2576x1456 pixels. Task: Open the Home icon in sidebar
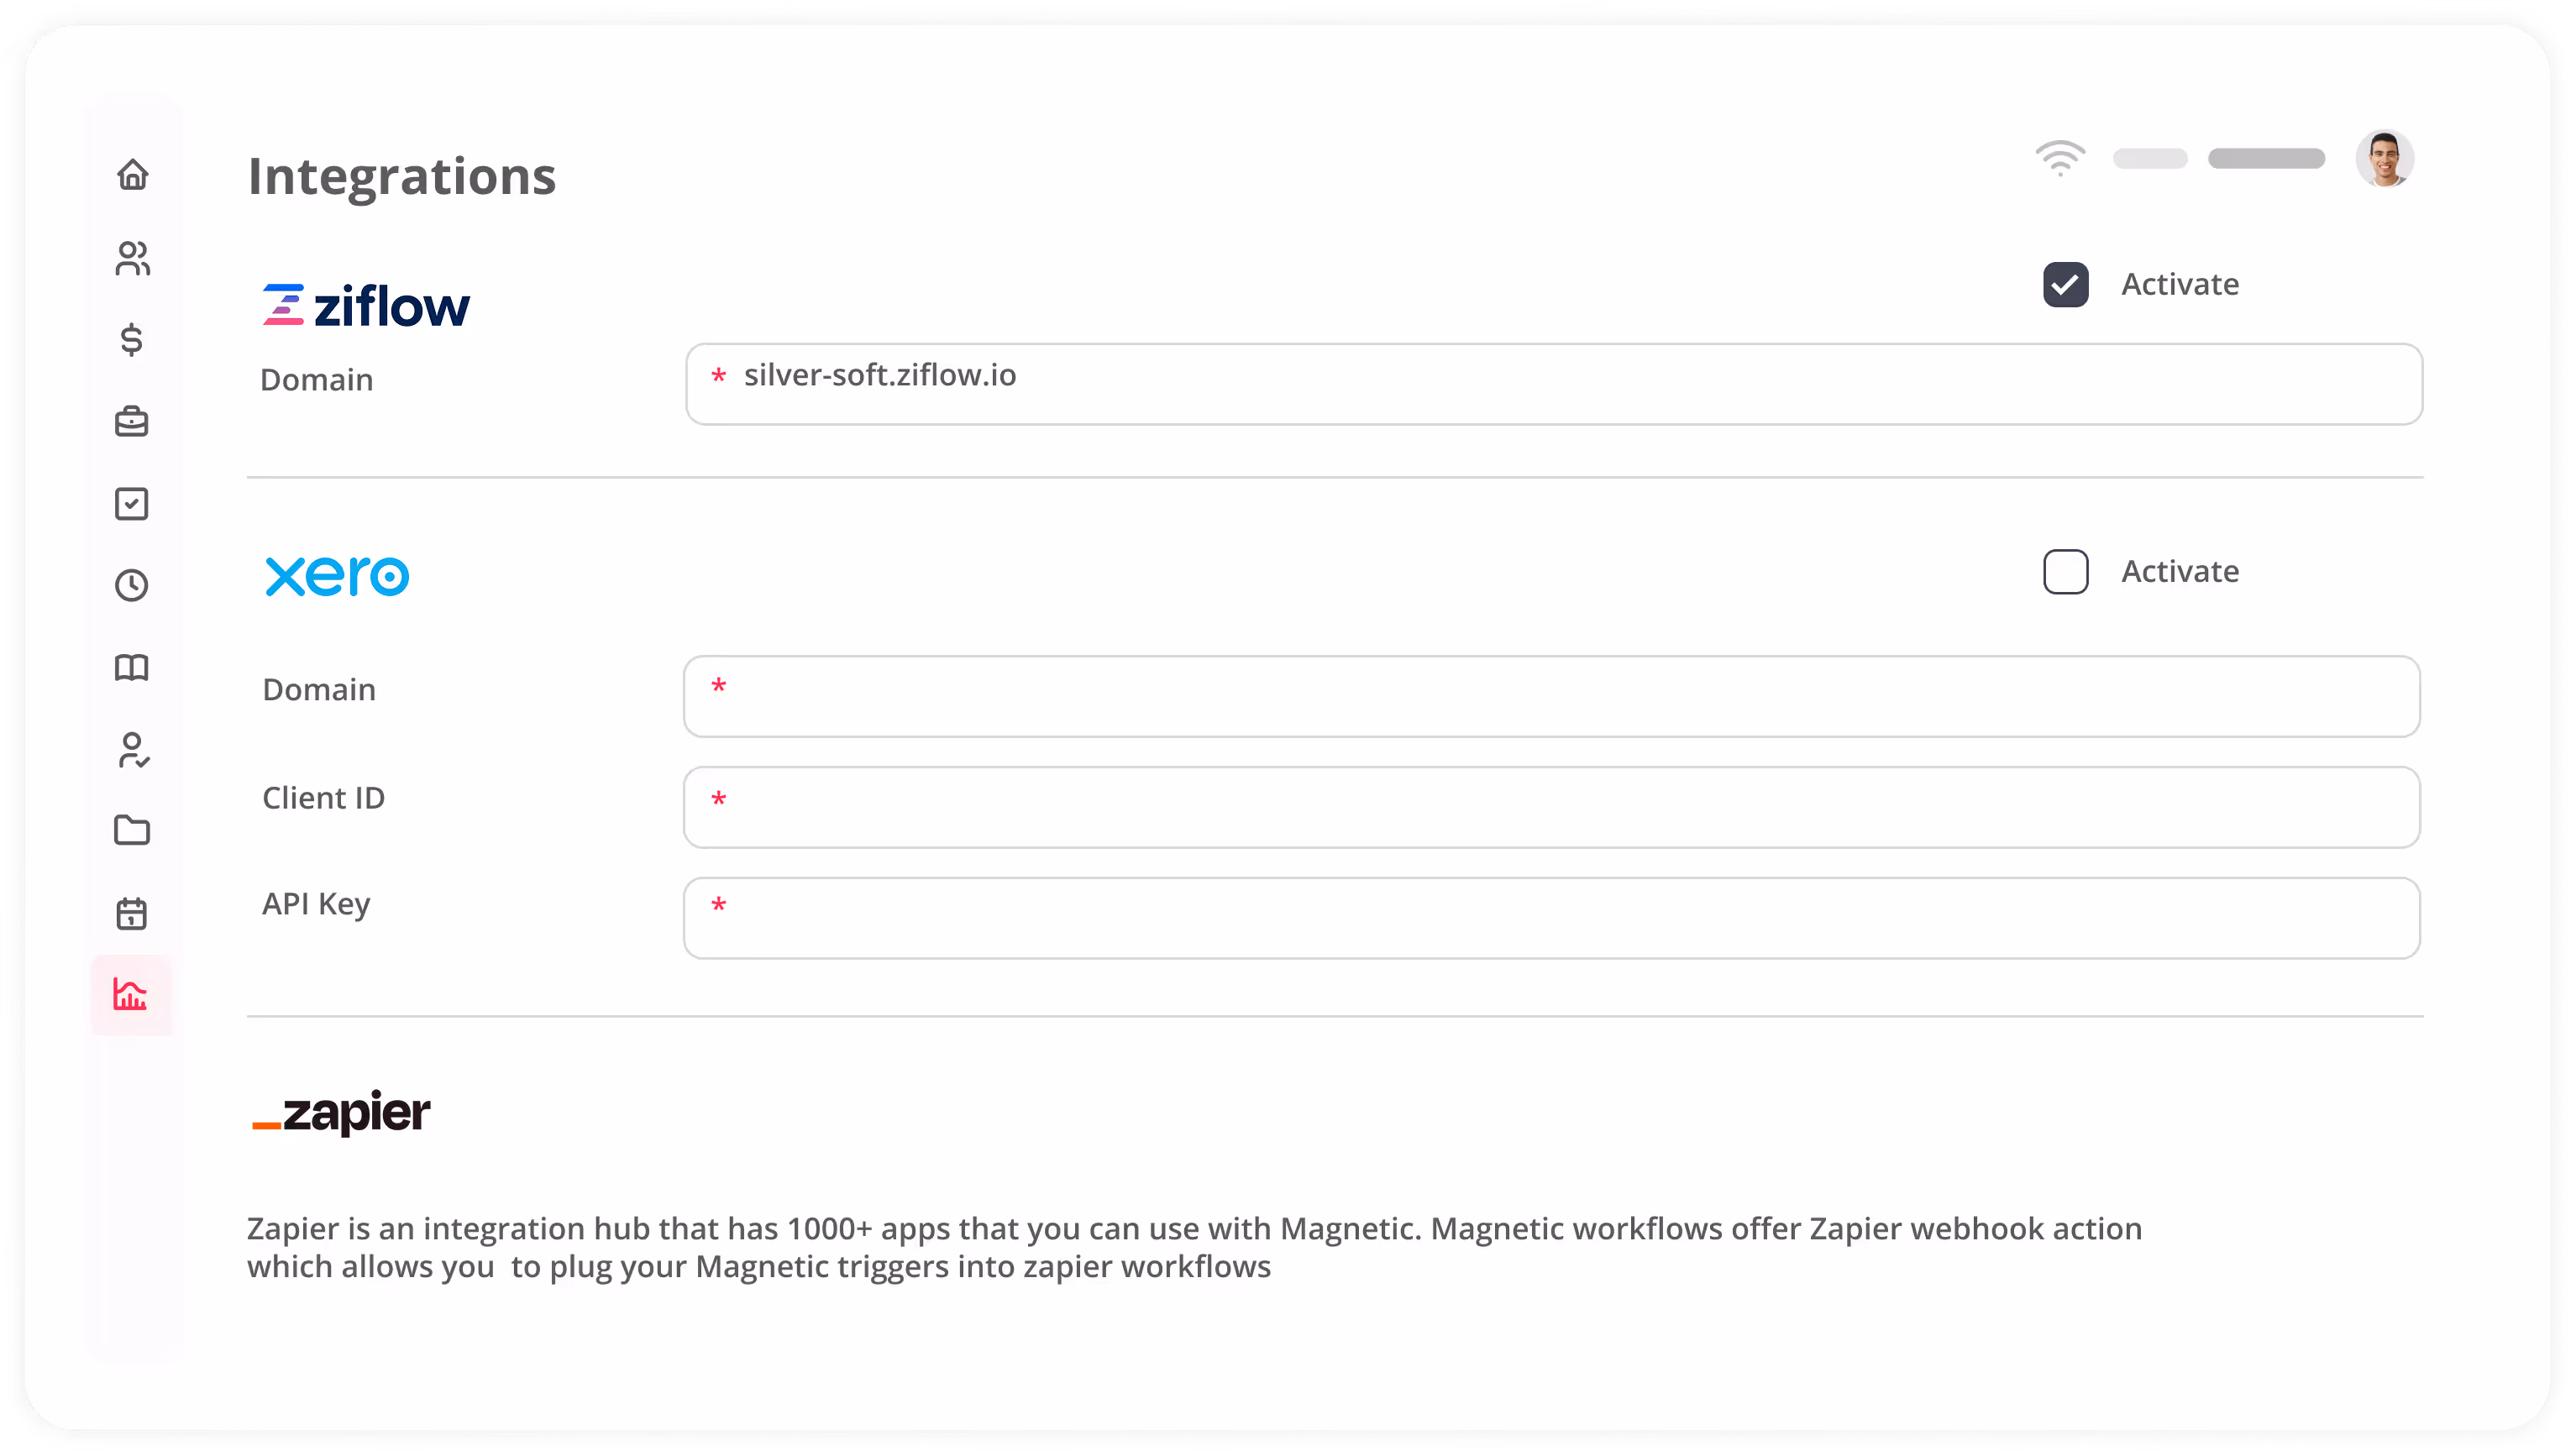tap(132, 175)
